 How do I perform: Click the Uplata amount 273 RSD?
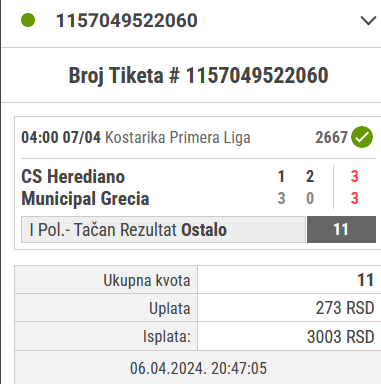pyautogui.click(x=345, y=308)
